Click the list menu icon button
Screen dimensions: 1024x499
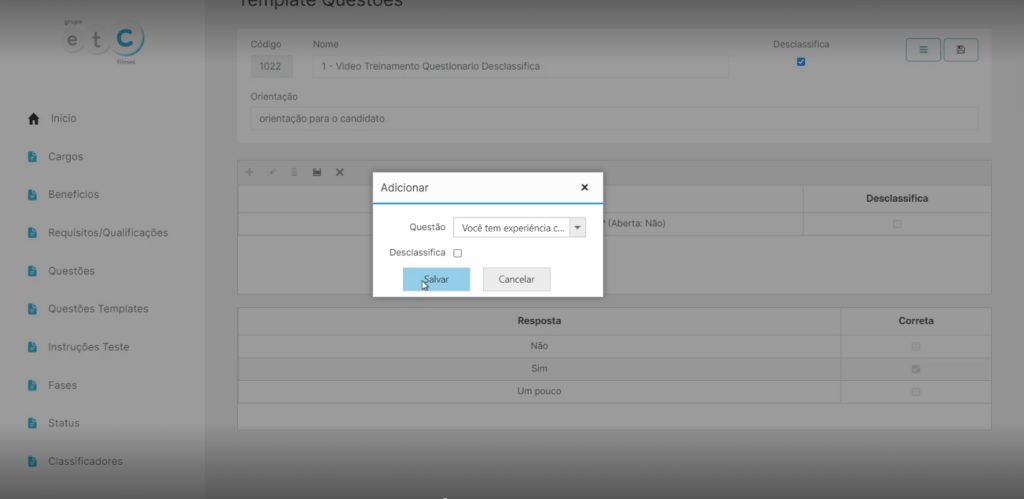pyautogui.click(x=923, y=50)
